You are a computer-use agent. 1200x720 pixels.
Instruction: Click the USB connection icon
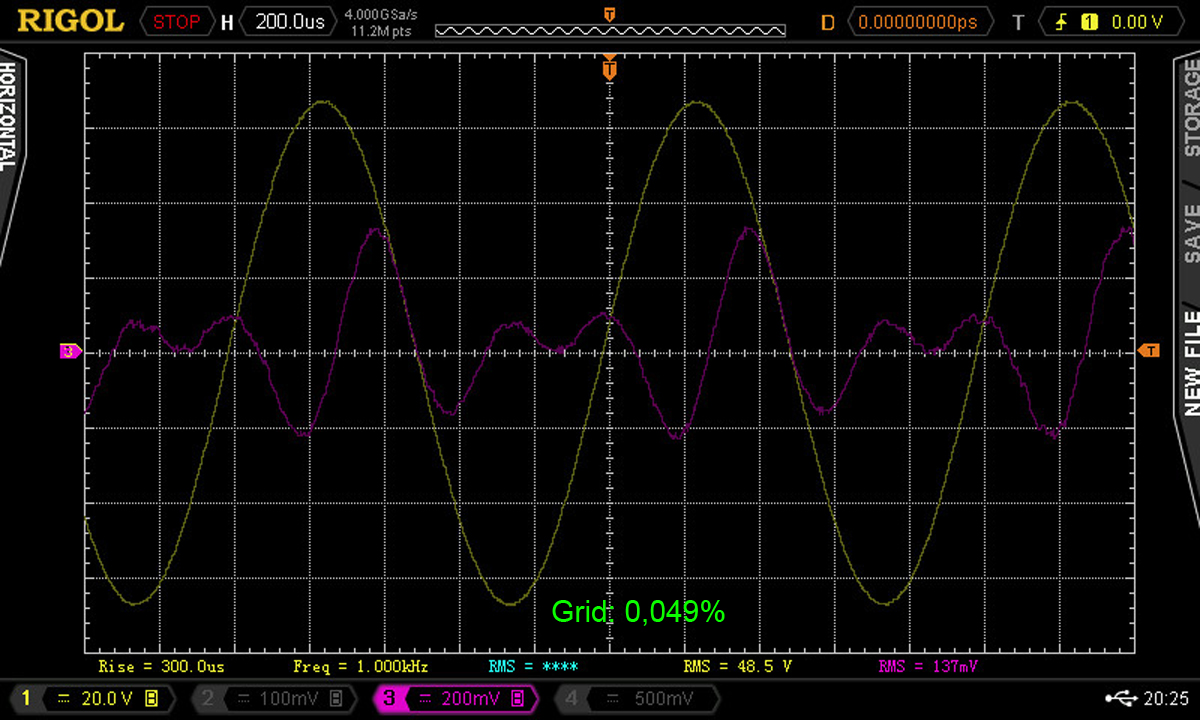point(1120,698)
